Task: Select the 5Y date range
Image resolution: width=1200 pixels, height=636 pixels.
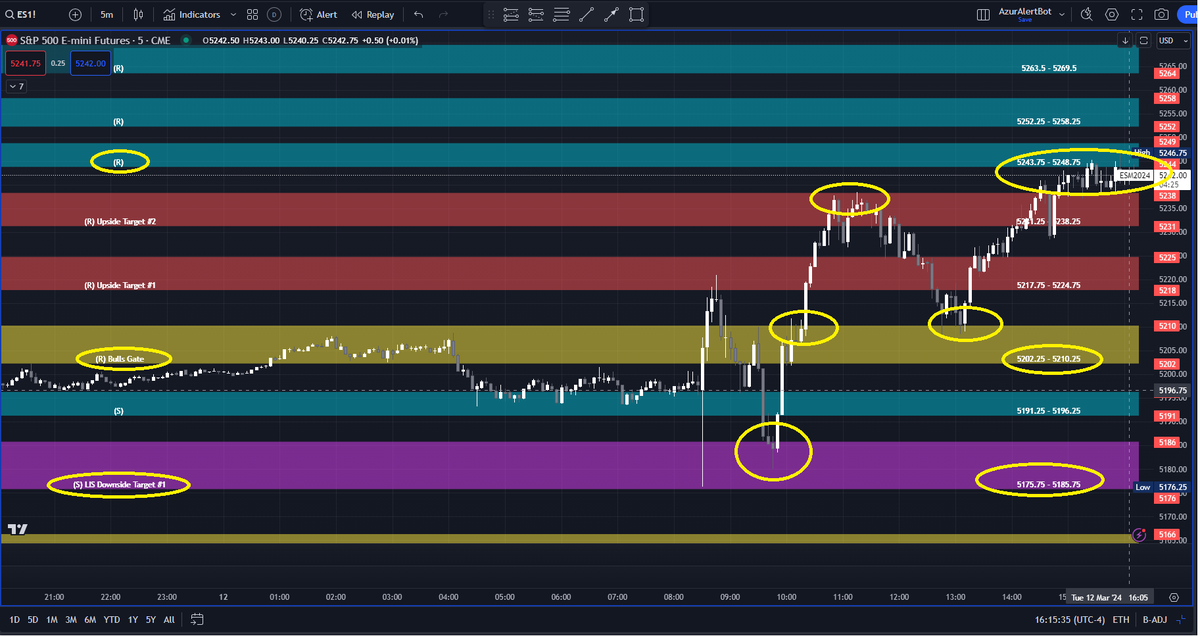Action: (151, 619)
